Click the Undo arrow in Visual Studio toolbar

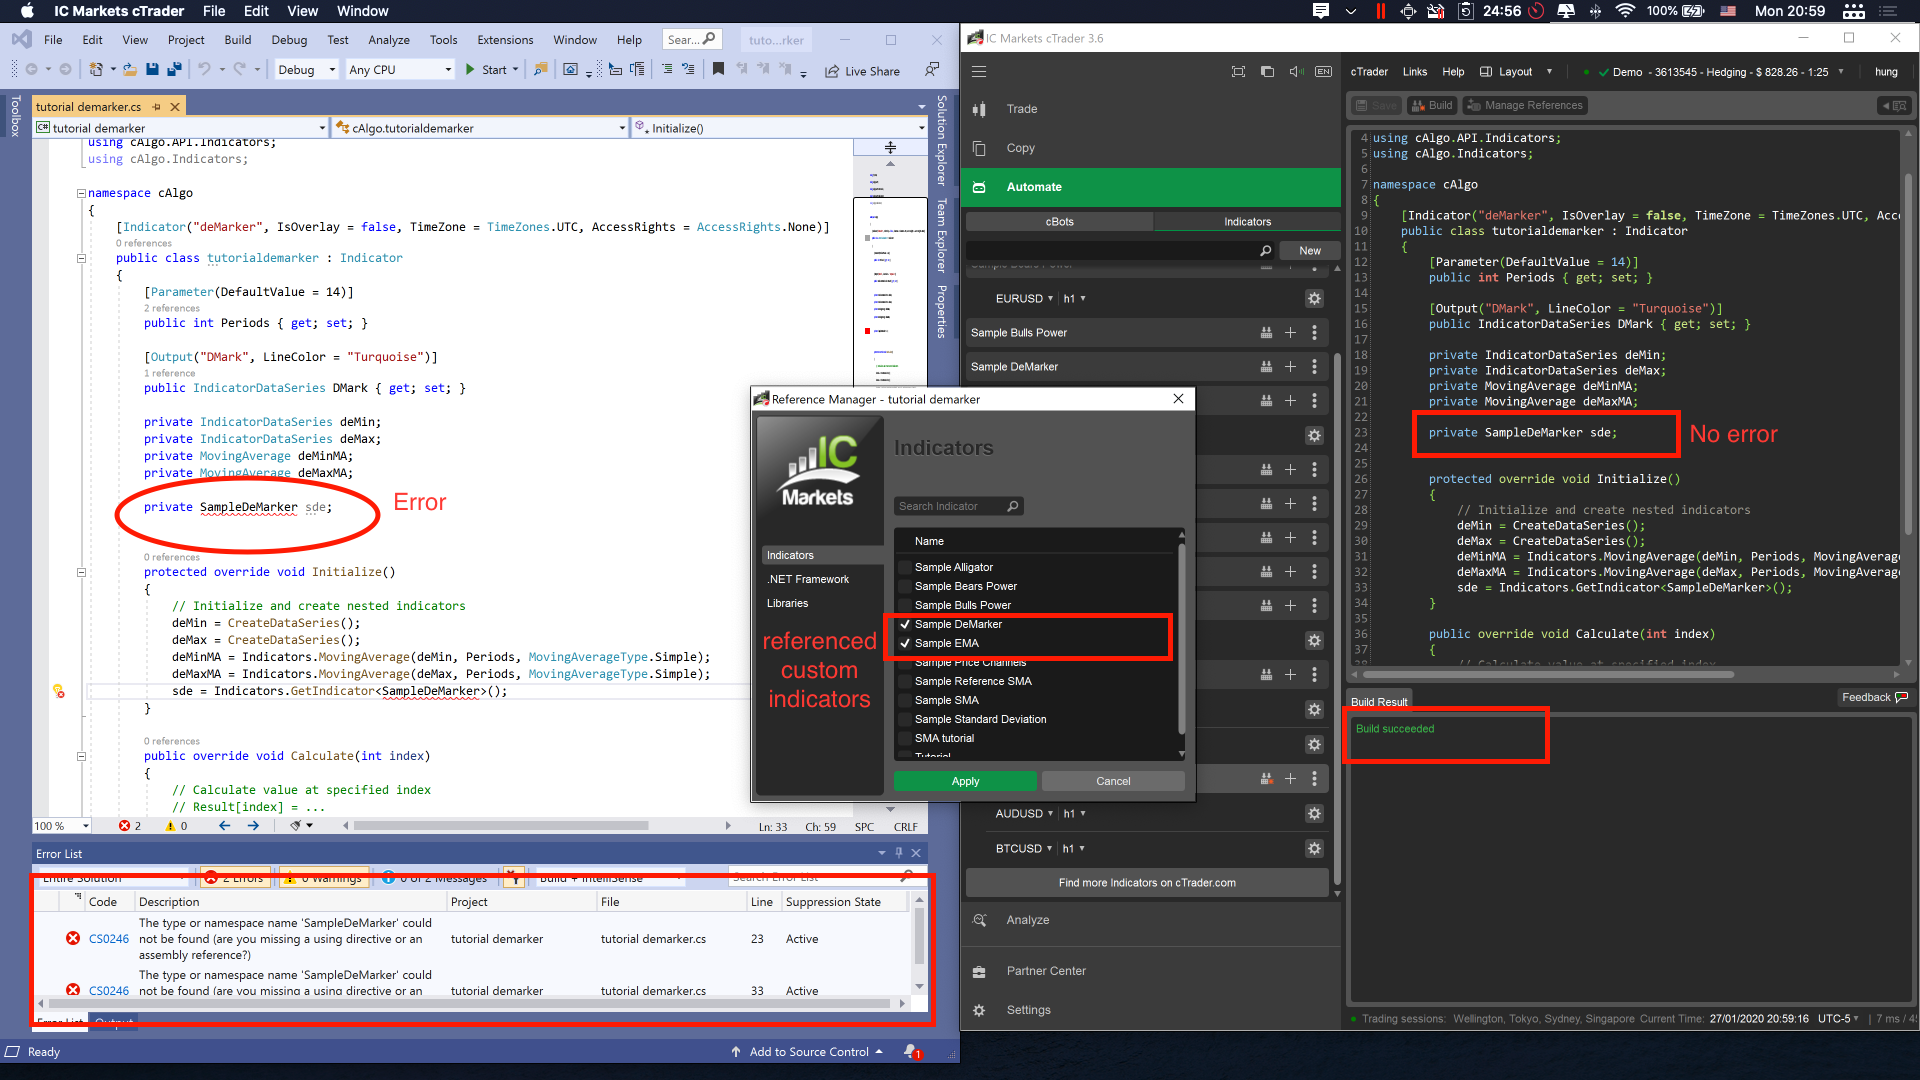204,69
